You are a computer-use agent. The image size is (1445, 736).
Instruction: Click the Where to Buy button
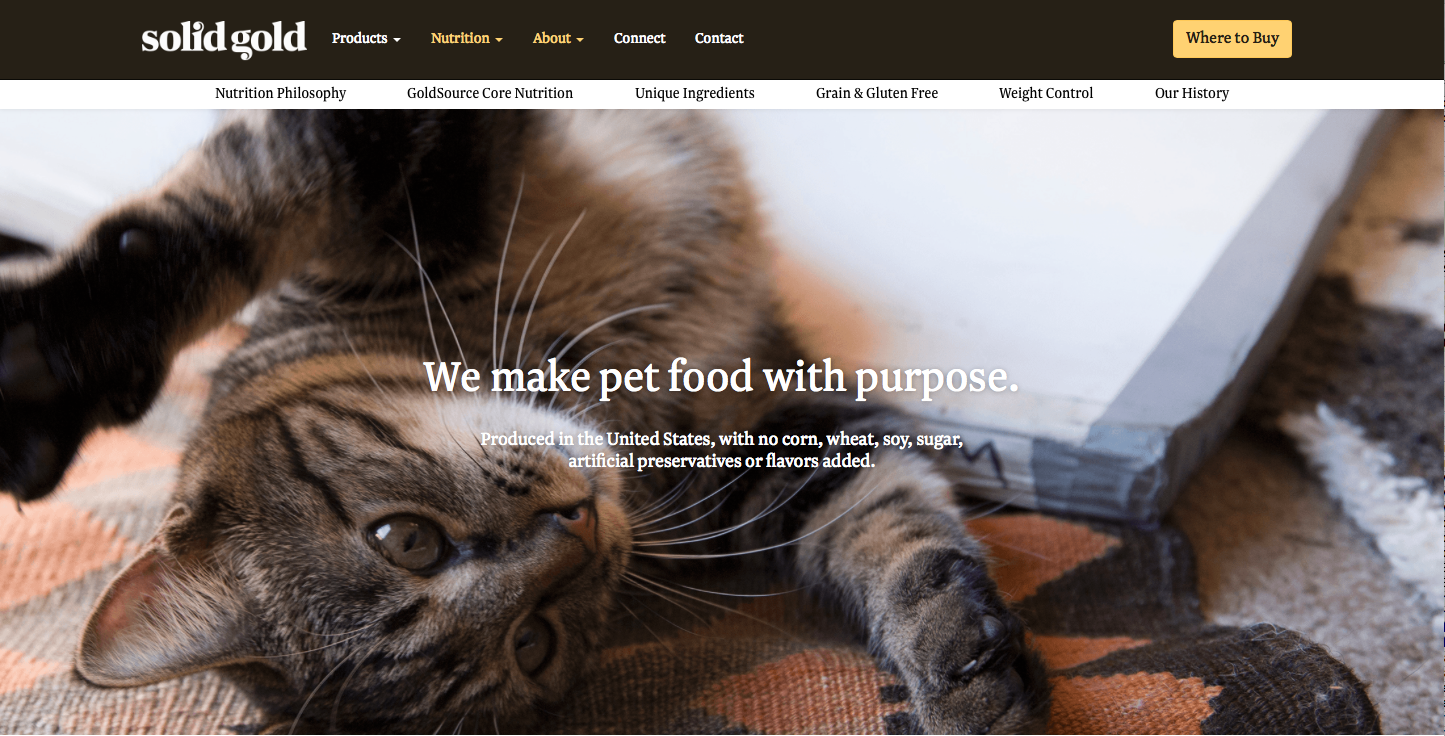click(x=1232, y=38)
